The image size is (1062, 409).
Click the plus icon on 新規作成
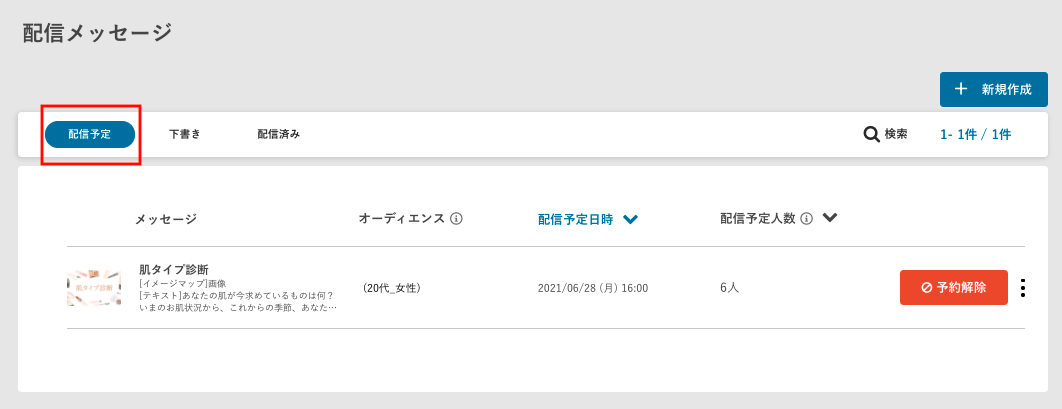(961, 89)
